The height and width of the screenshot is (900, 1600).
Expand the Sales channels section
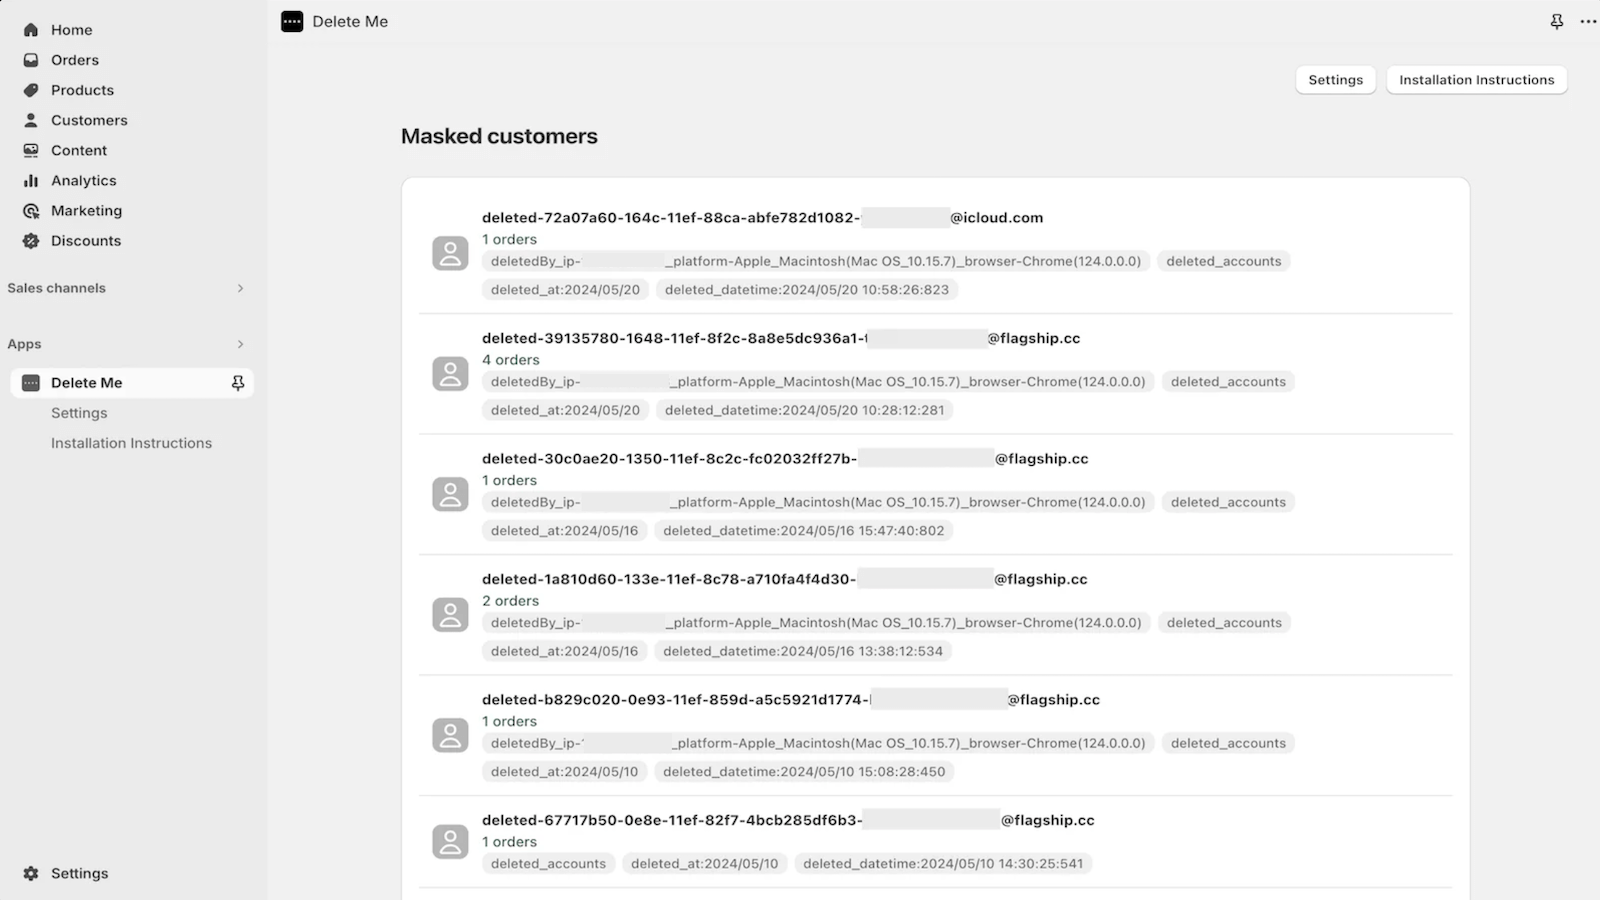tap(240, 288)
